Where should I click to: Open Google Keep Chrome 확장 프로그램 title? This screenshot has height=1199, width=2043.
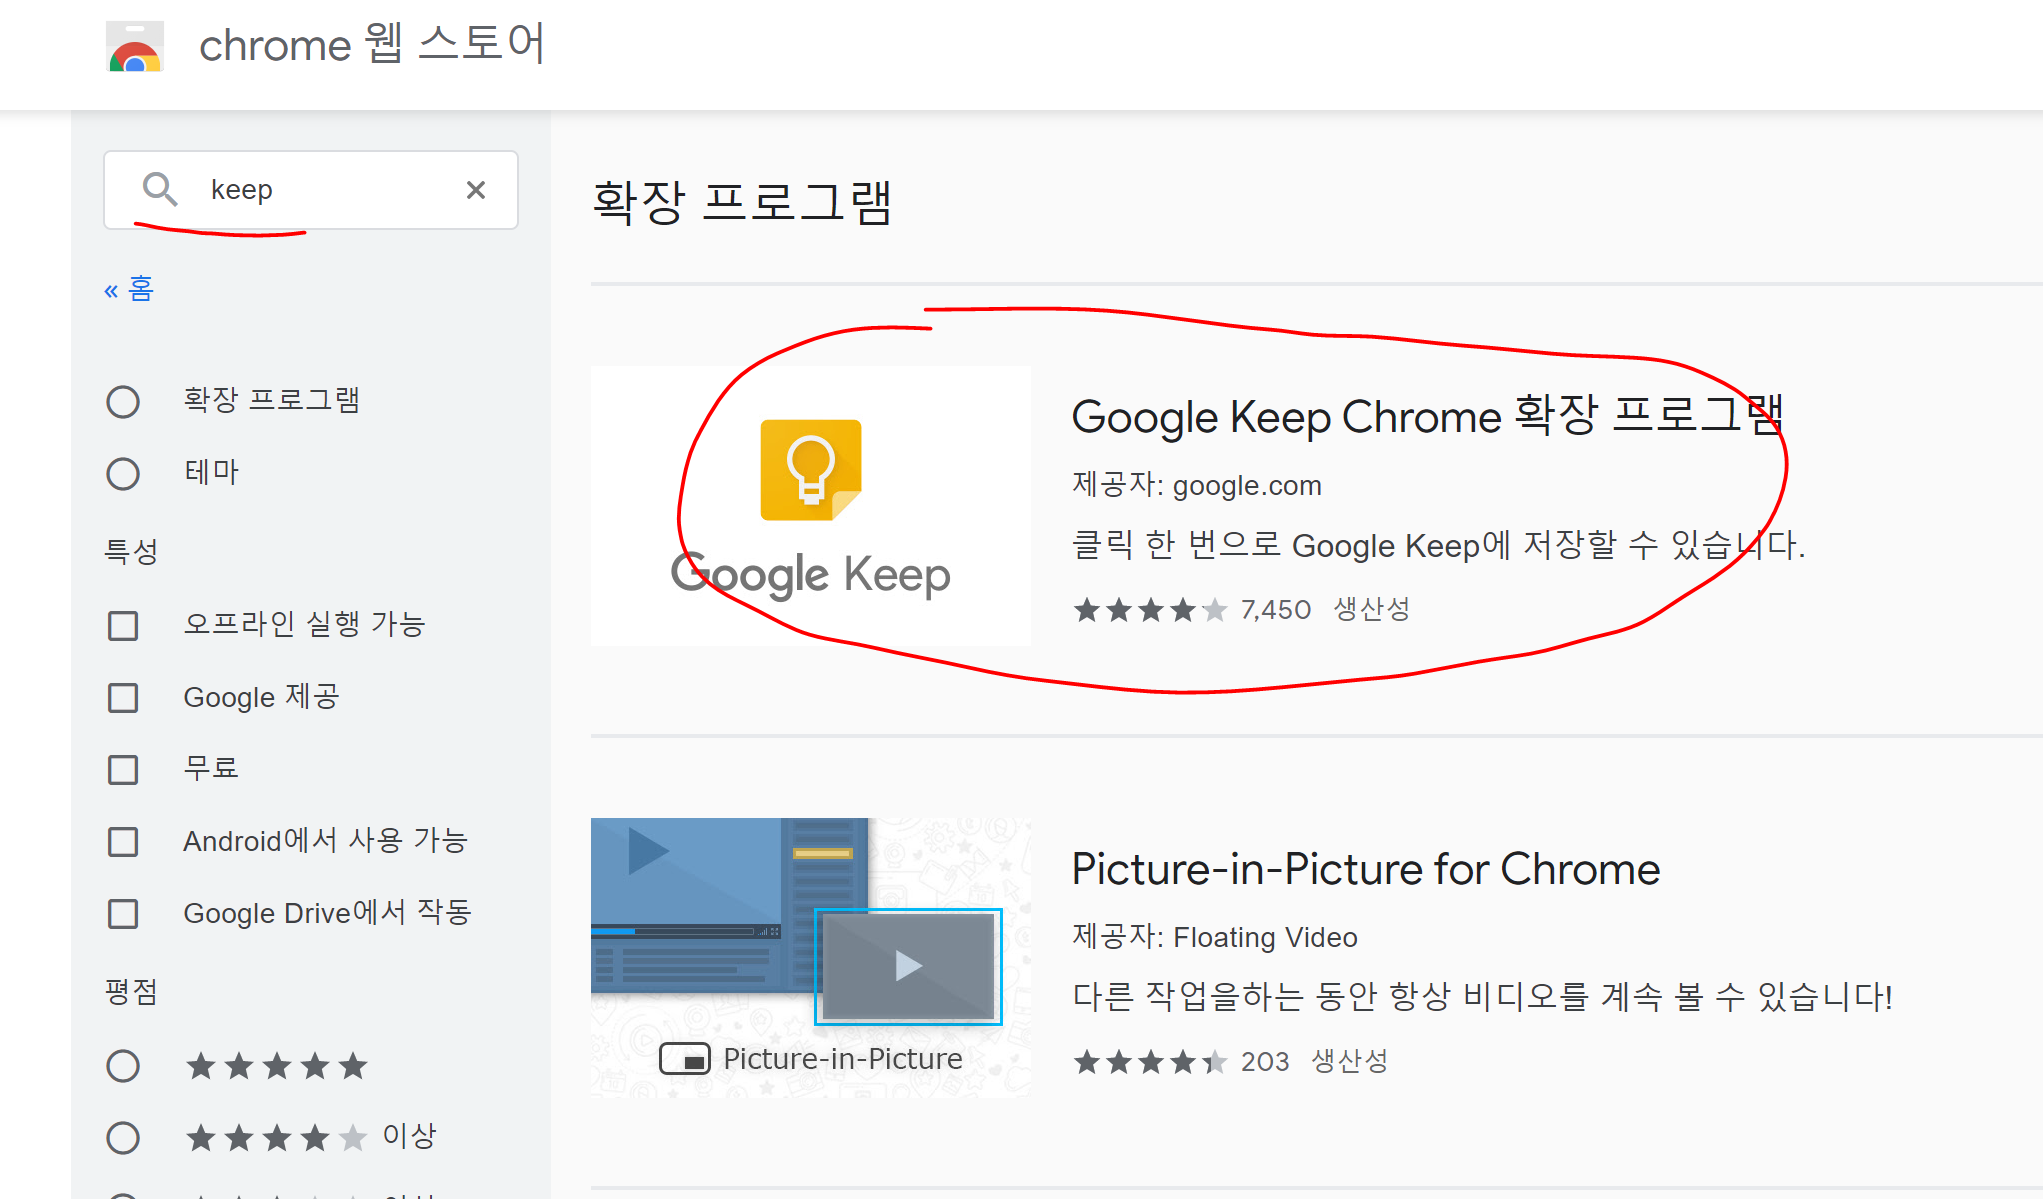coord(1427,417)
